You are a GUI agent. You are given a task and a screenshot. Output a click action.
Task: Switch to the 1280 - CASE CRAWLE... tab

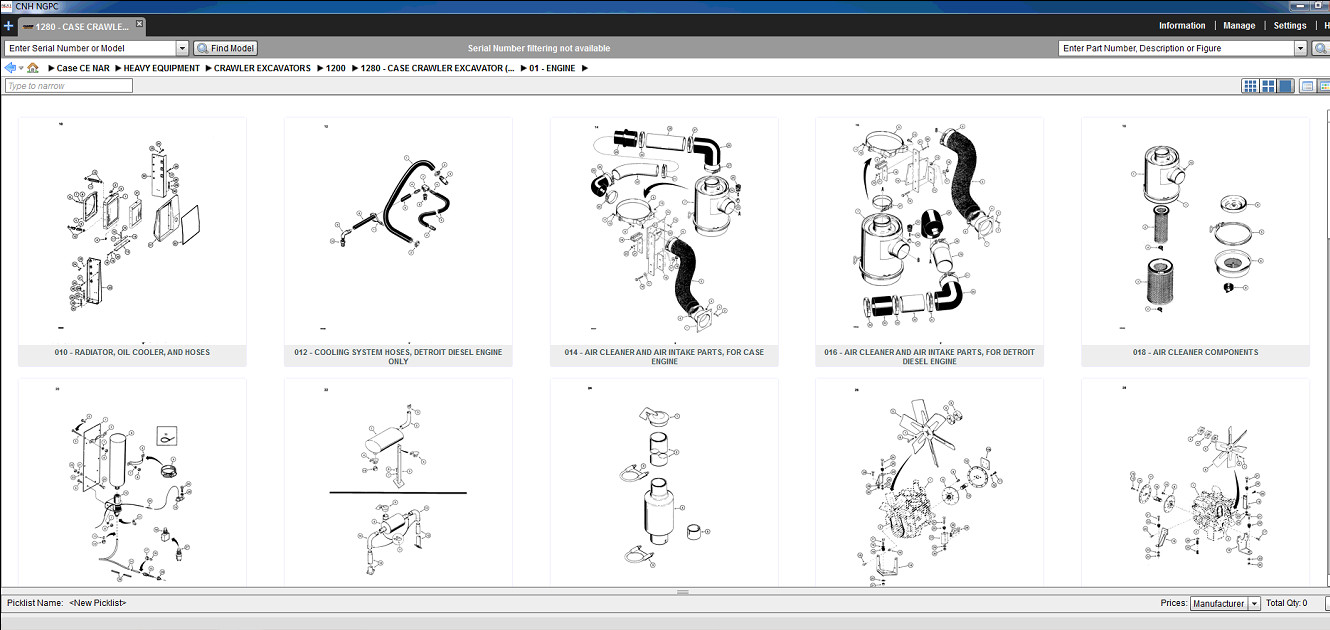click(82, 26)
